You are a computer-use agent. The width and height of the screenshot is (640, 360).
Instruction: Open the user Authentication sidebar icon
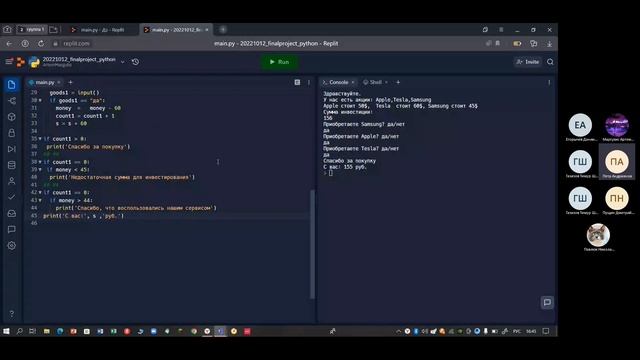pyautogui.click(x=11, y=181)
